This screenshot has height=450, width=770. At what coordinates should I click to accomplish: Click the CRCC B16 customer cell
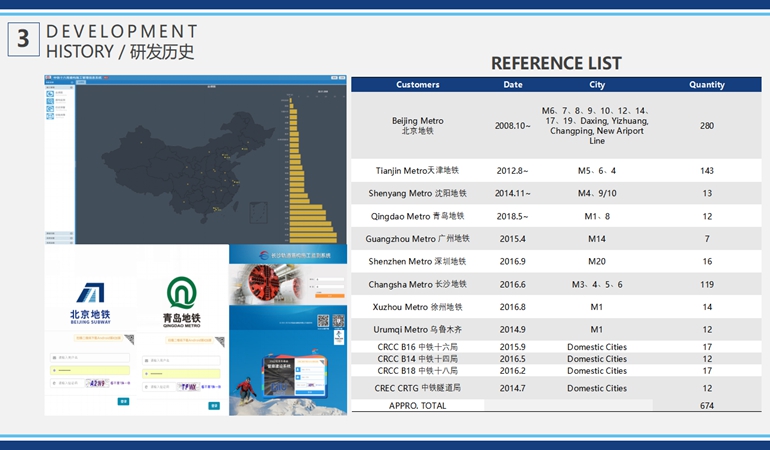pyautogui.click(x=417, y=347)
